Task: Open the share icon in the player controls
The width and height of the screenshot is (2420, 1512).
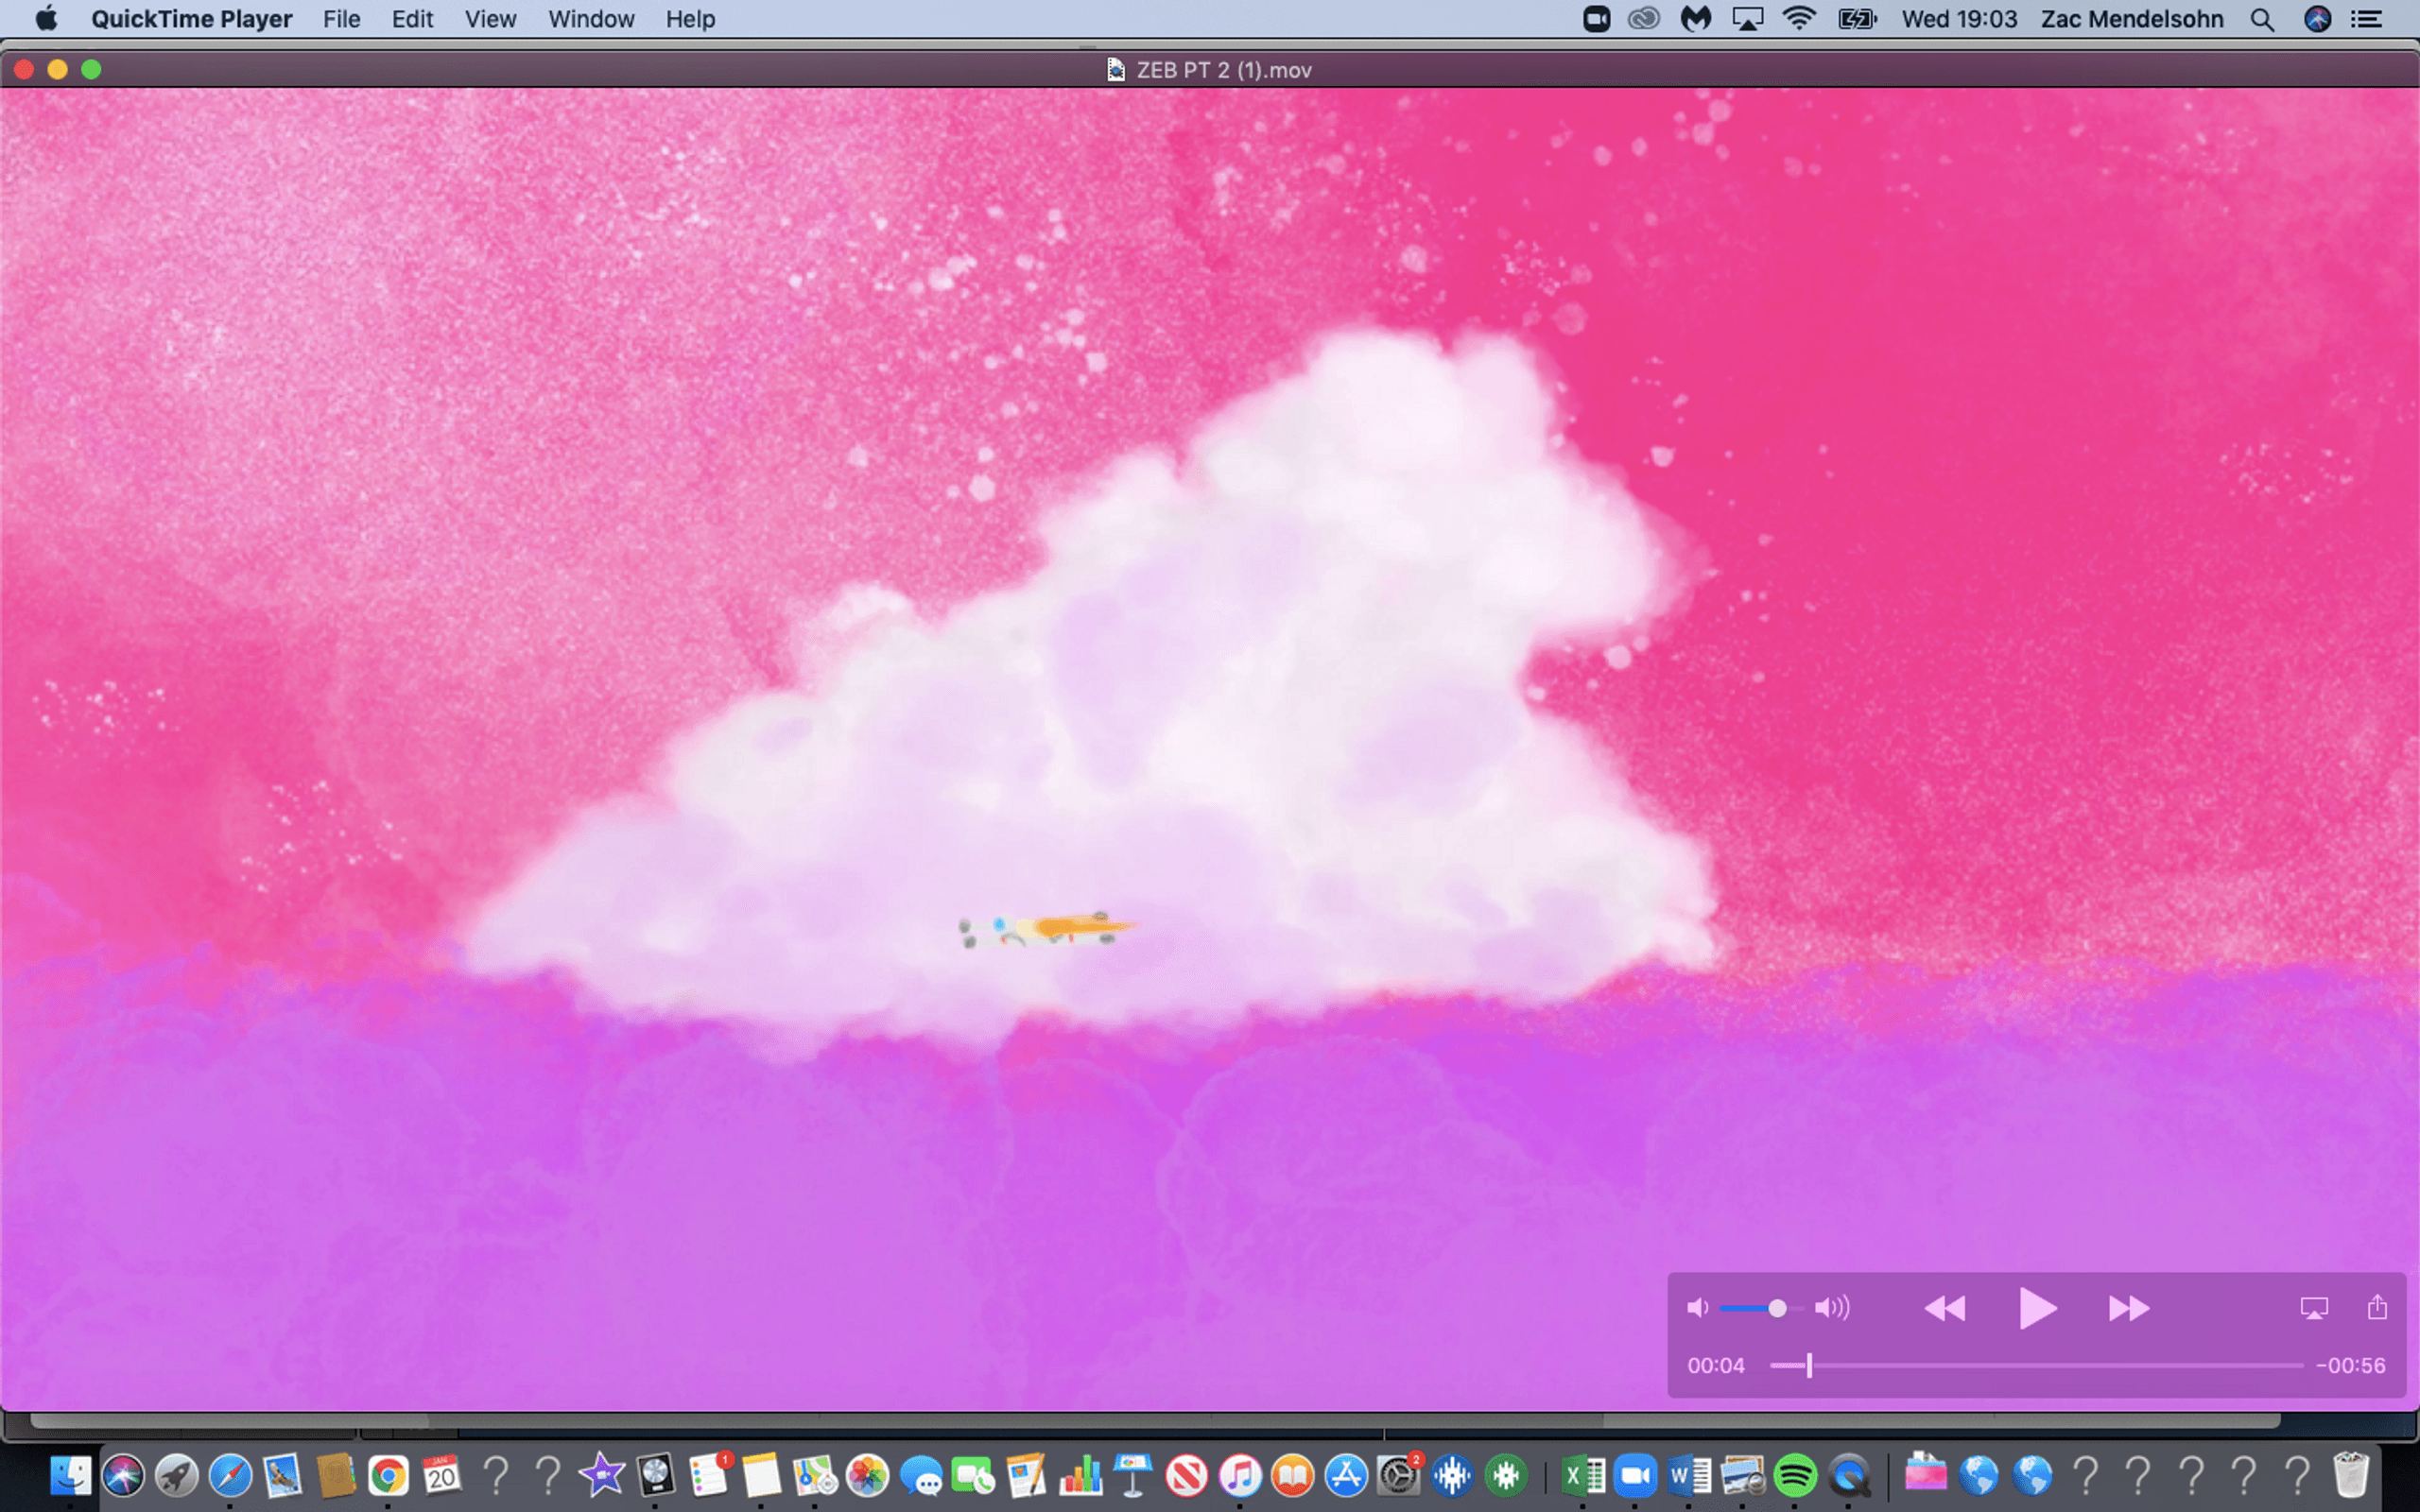Action: tap(2377, 1307)
